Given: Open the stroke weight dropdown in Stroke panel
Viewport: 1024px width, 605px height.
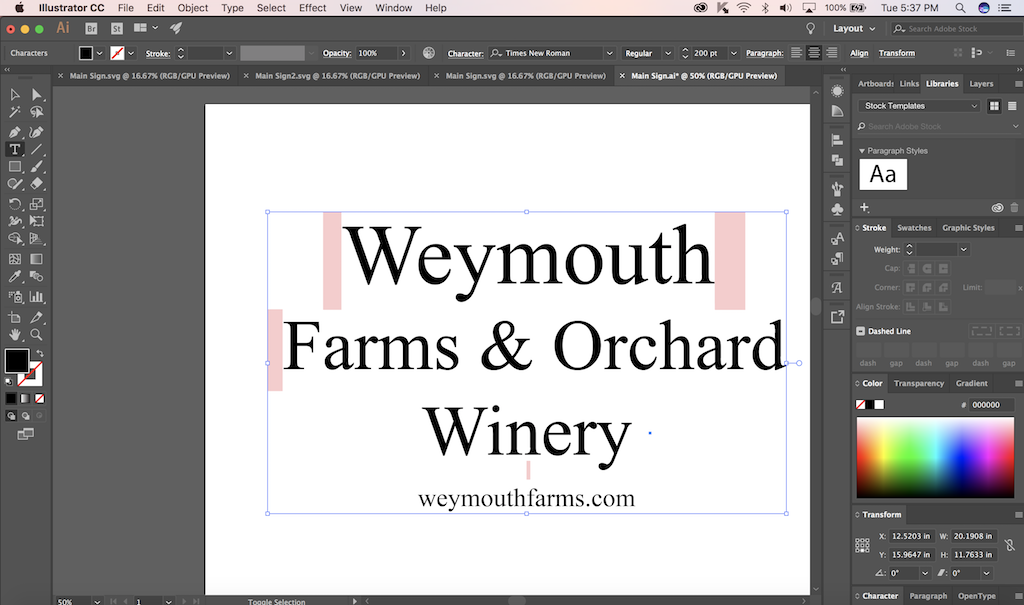Looking at the screenshot, I should point(963,250).
